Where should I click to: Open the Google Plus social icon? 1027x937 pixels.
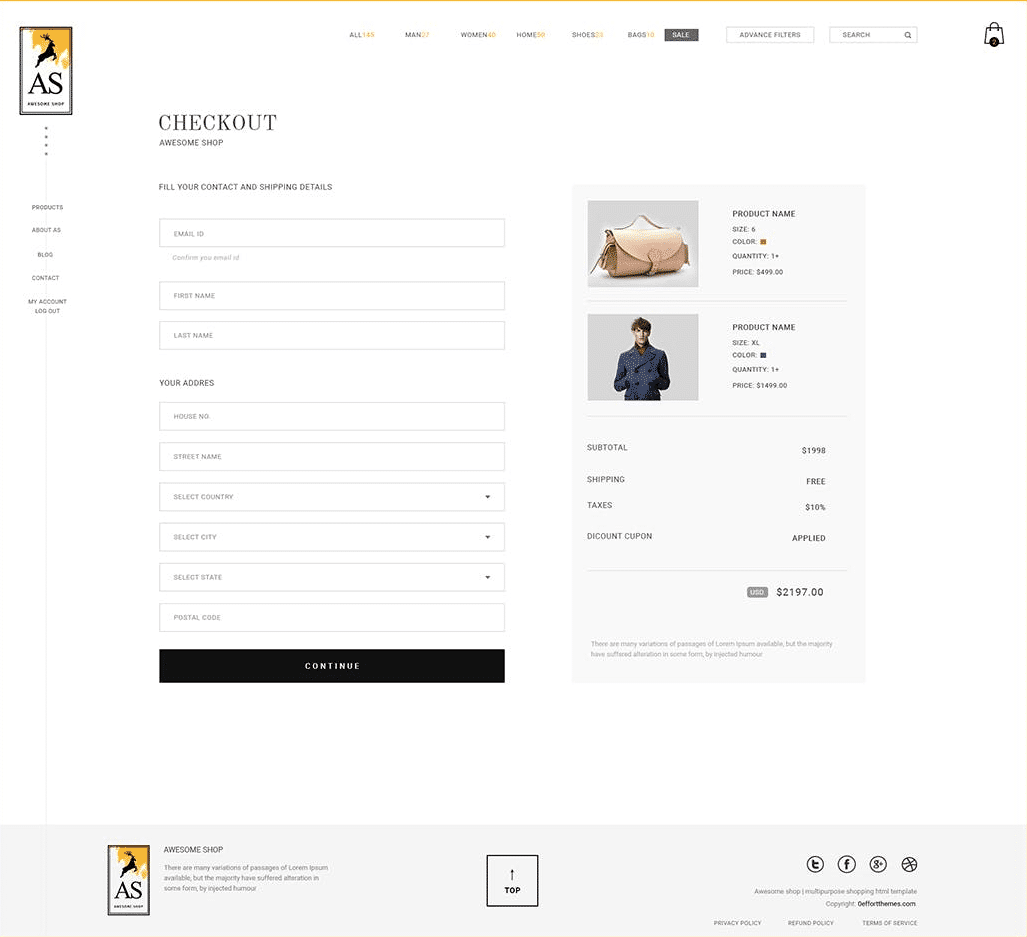(878, 864)
